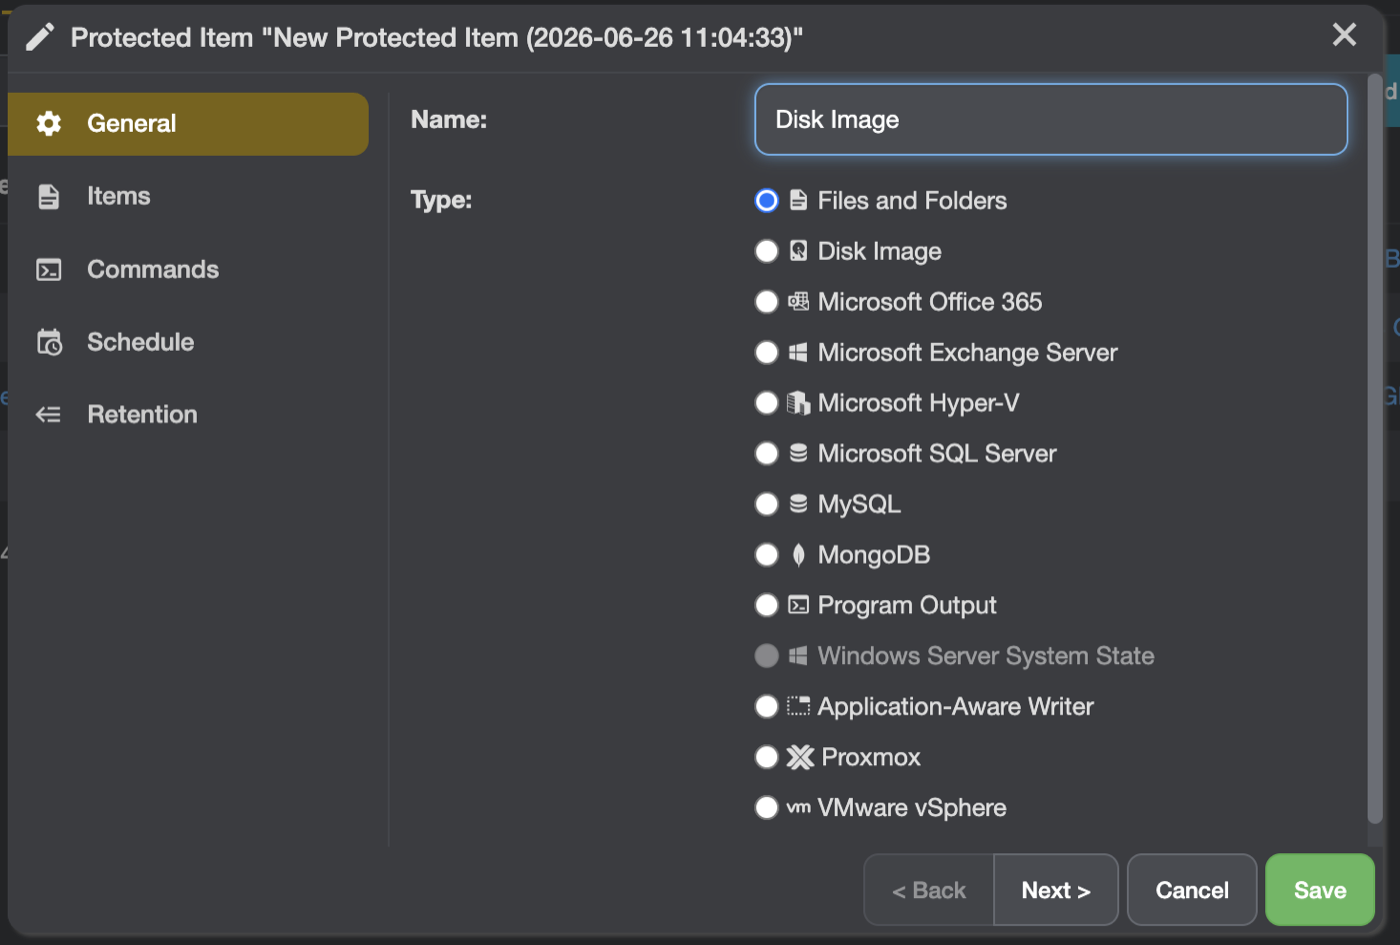Screen dimensions: 1400x945
Task: Click the MongoDB leaf icon
Action: click(x=798, y=555)
